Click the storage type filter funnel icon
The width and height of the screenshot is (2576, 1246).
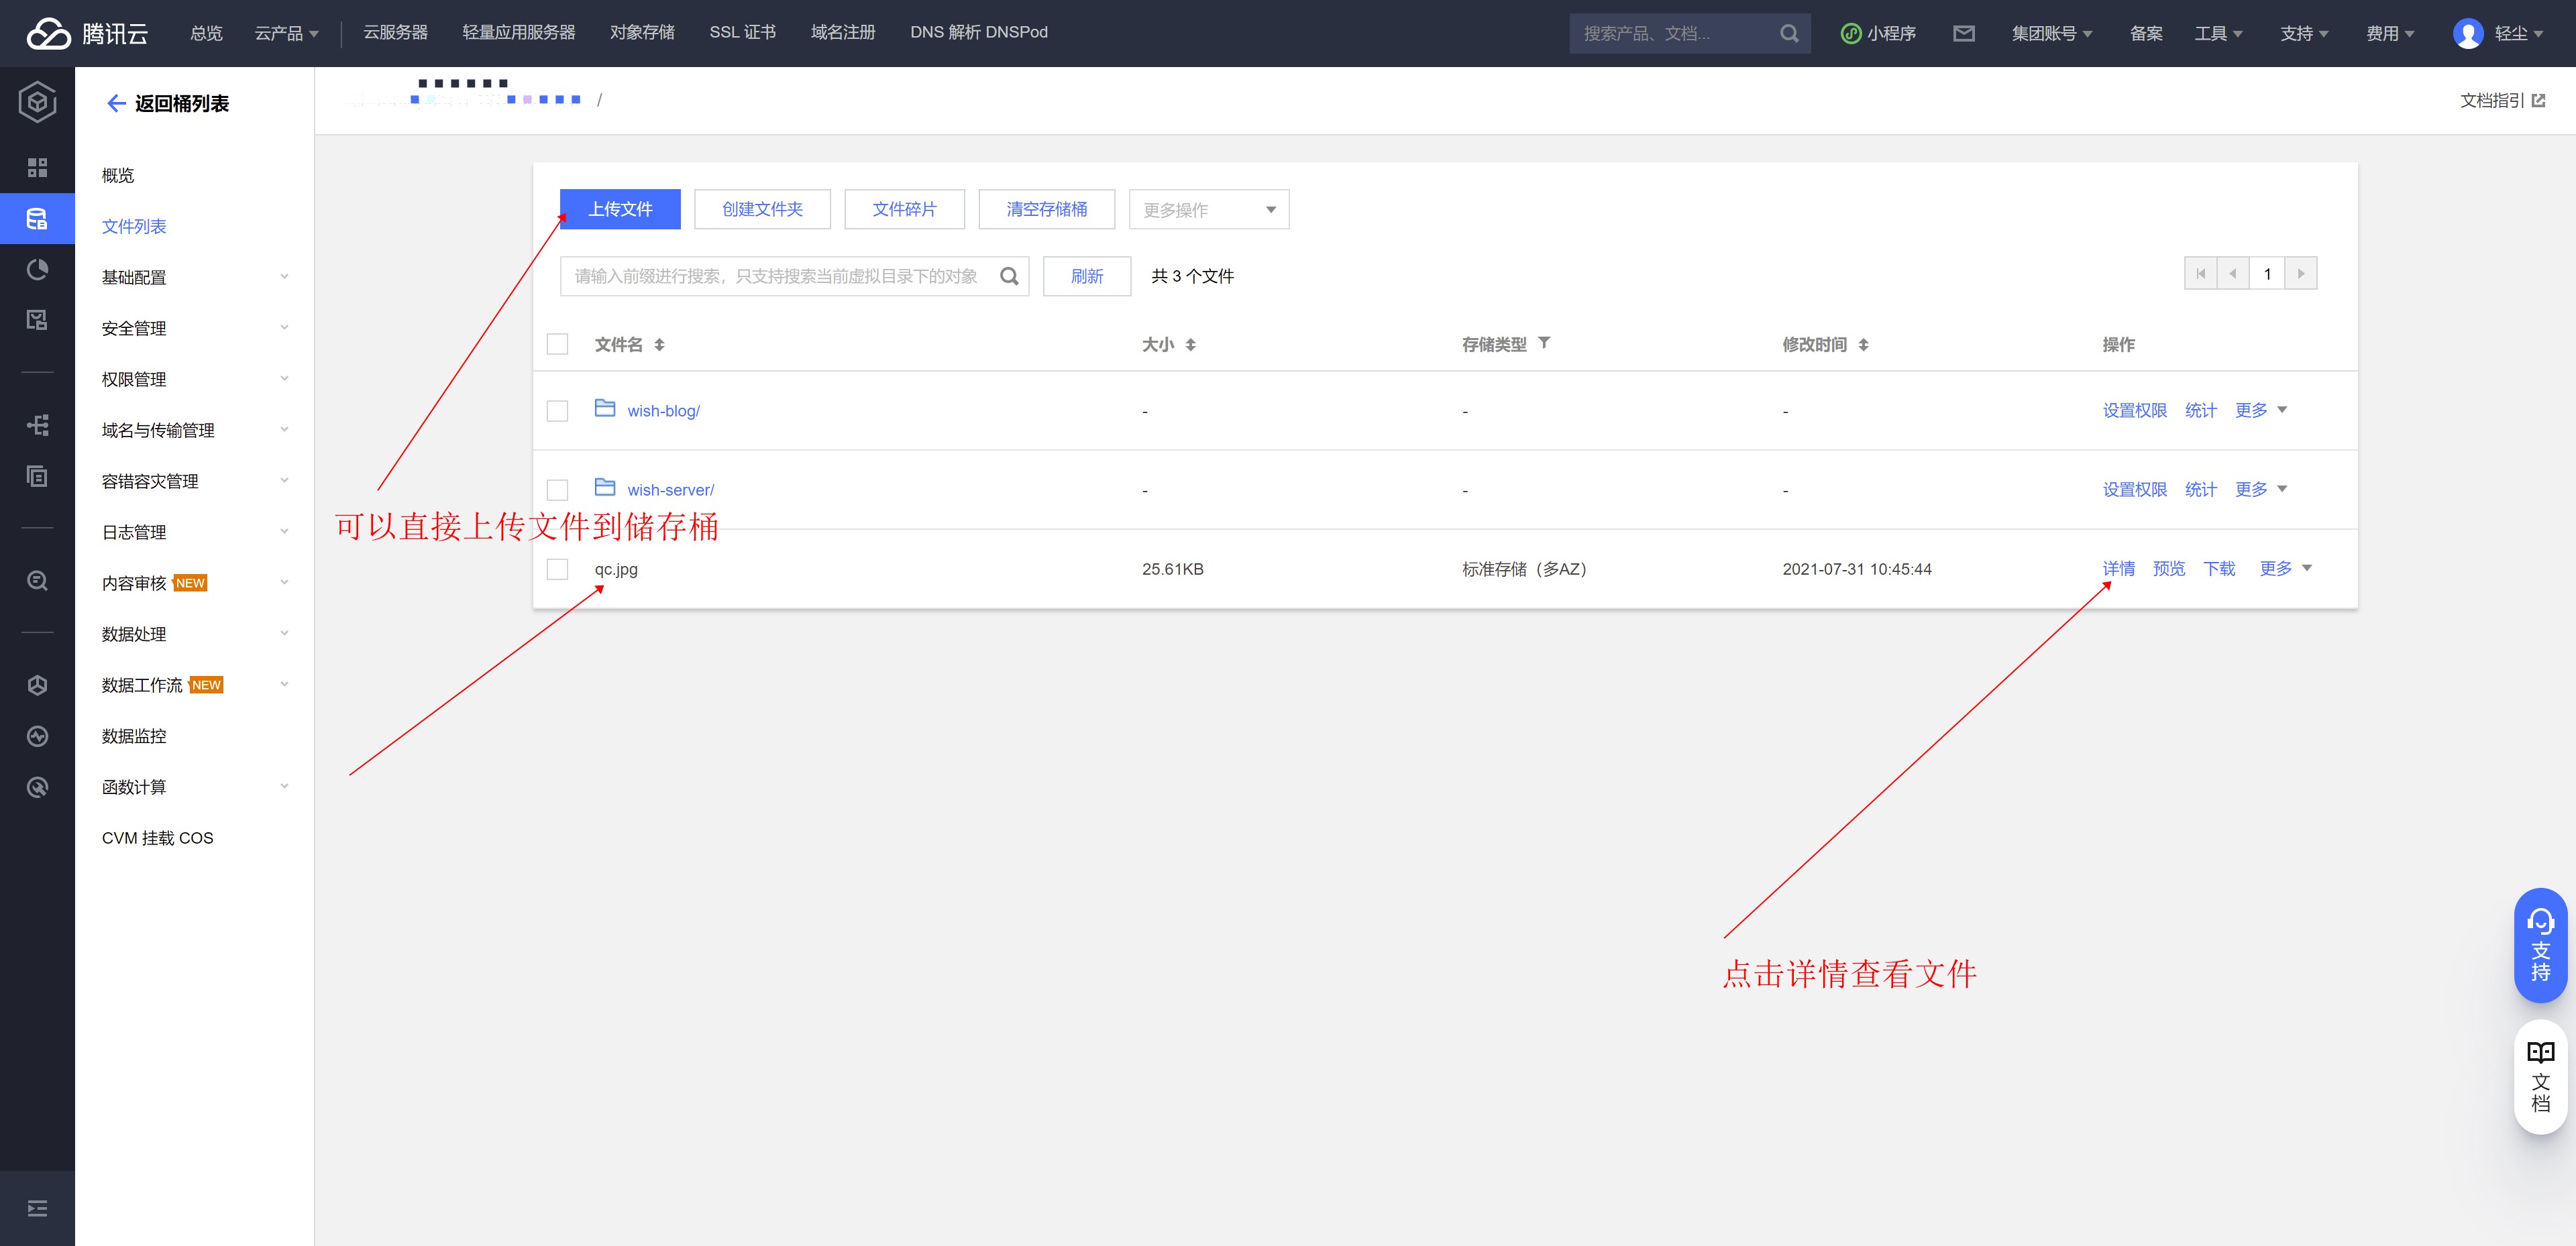(1544, 343)
